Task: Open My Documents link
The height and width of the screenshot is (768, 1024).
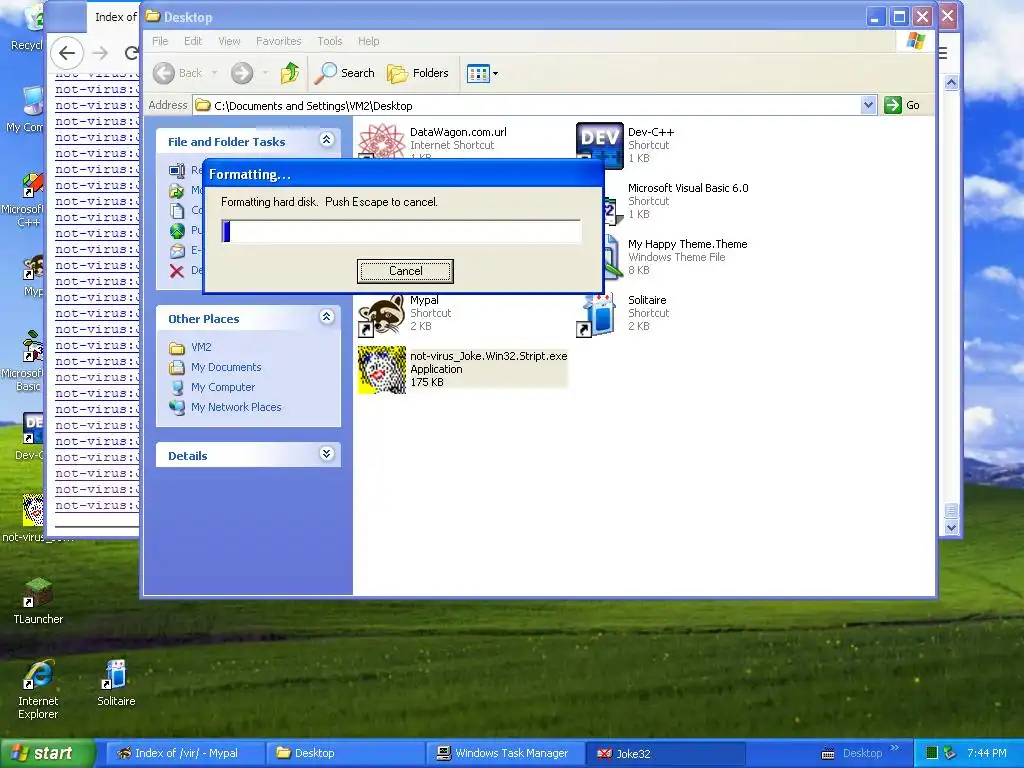Action: [x=226, y=367]
